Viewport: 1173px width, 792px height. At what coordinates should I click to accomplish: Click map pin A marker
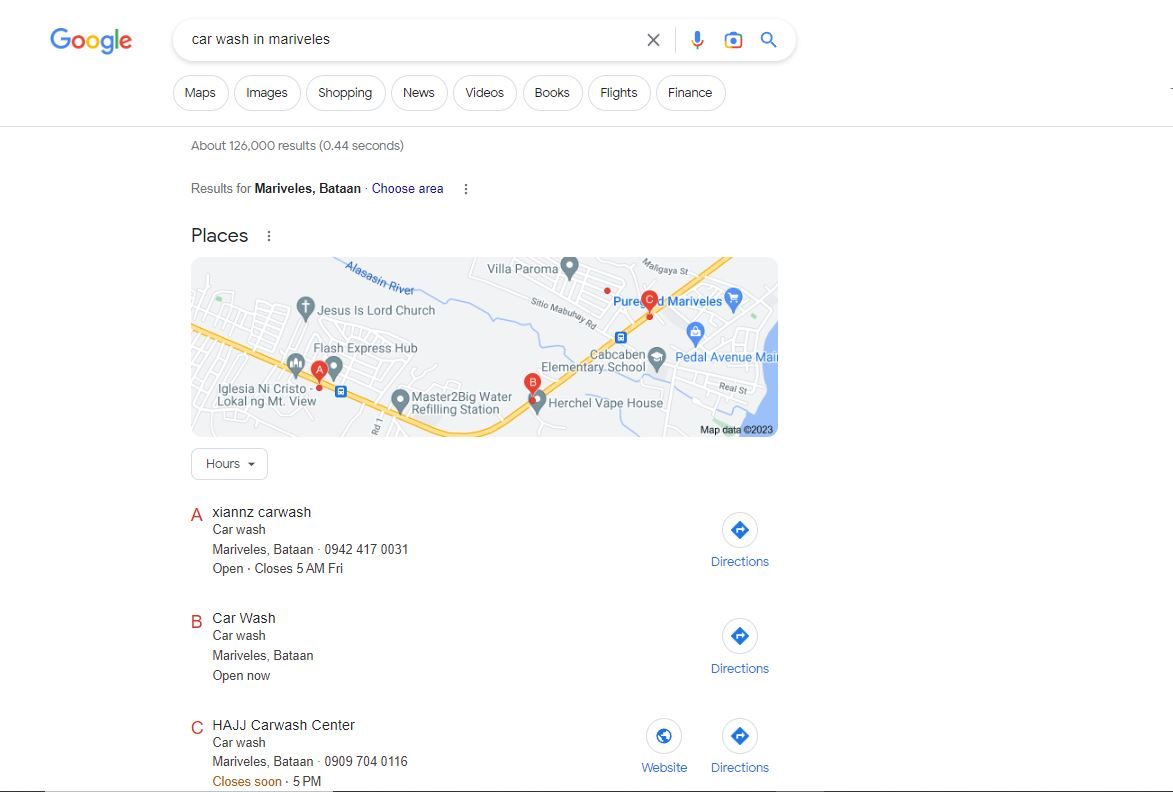319,371
